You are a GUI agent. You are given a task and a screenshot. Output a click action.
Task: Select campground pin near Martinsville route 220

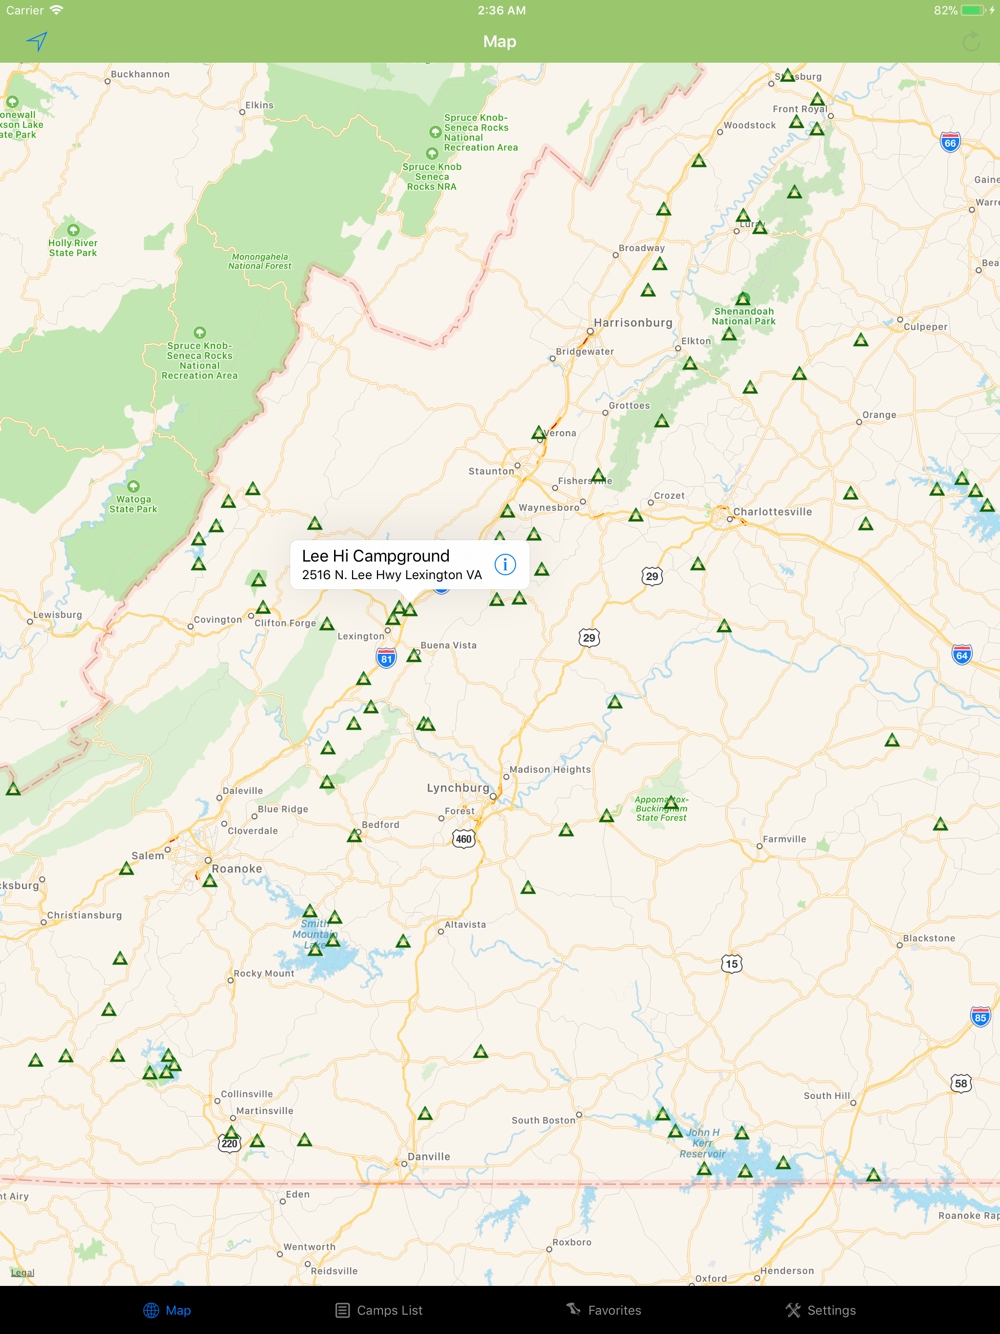point(231,1132)
